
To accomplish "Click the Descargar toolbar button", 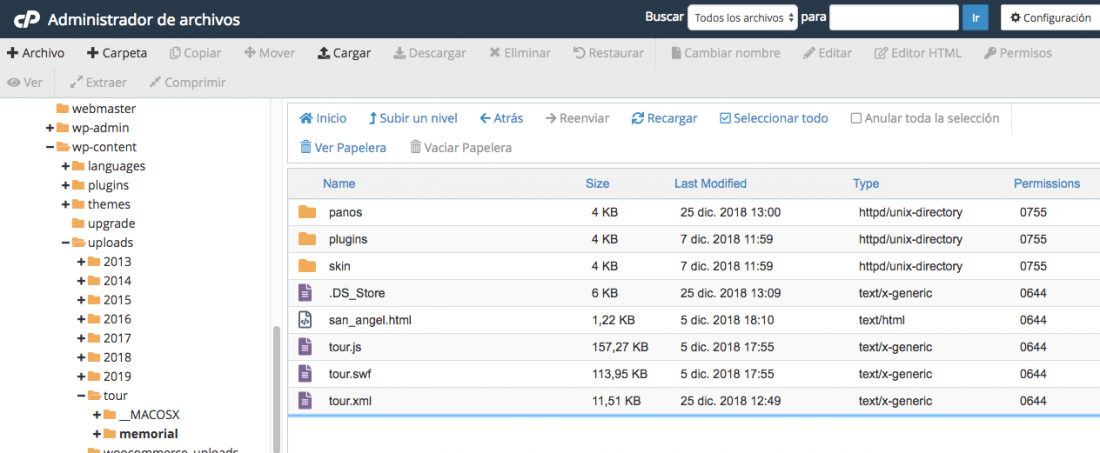I will tap(429, 53).
